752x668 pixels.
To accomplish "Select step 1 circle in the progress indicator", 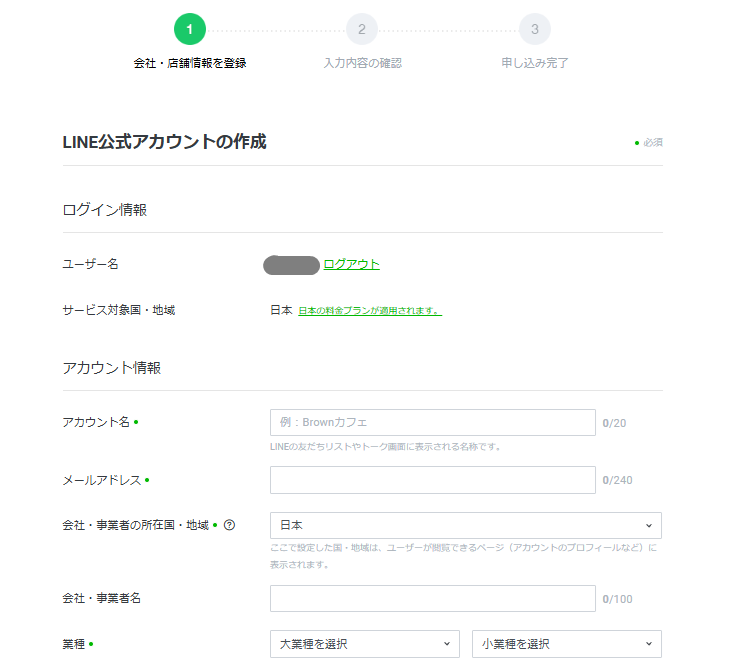I will [190, 29].
